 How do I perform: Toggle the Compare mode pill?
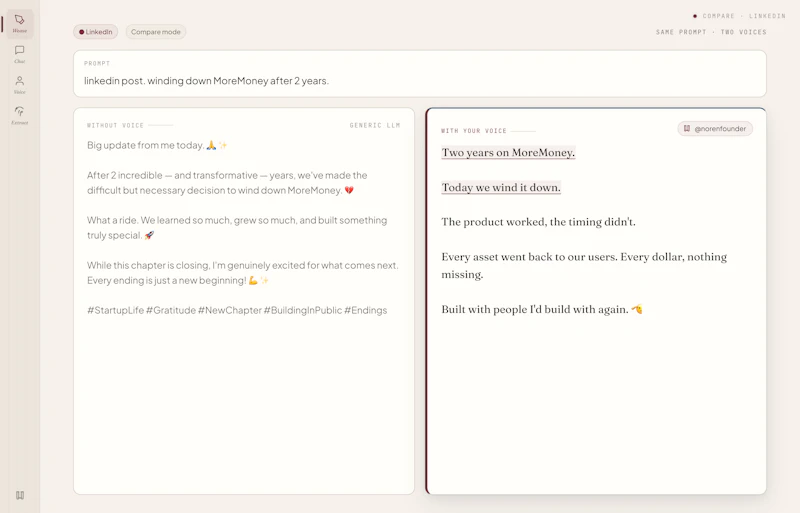(x=156, y=32)
